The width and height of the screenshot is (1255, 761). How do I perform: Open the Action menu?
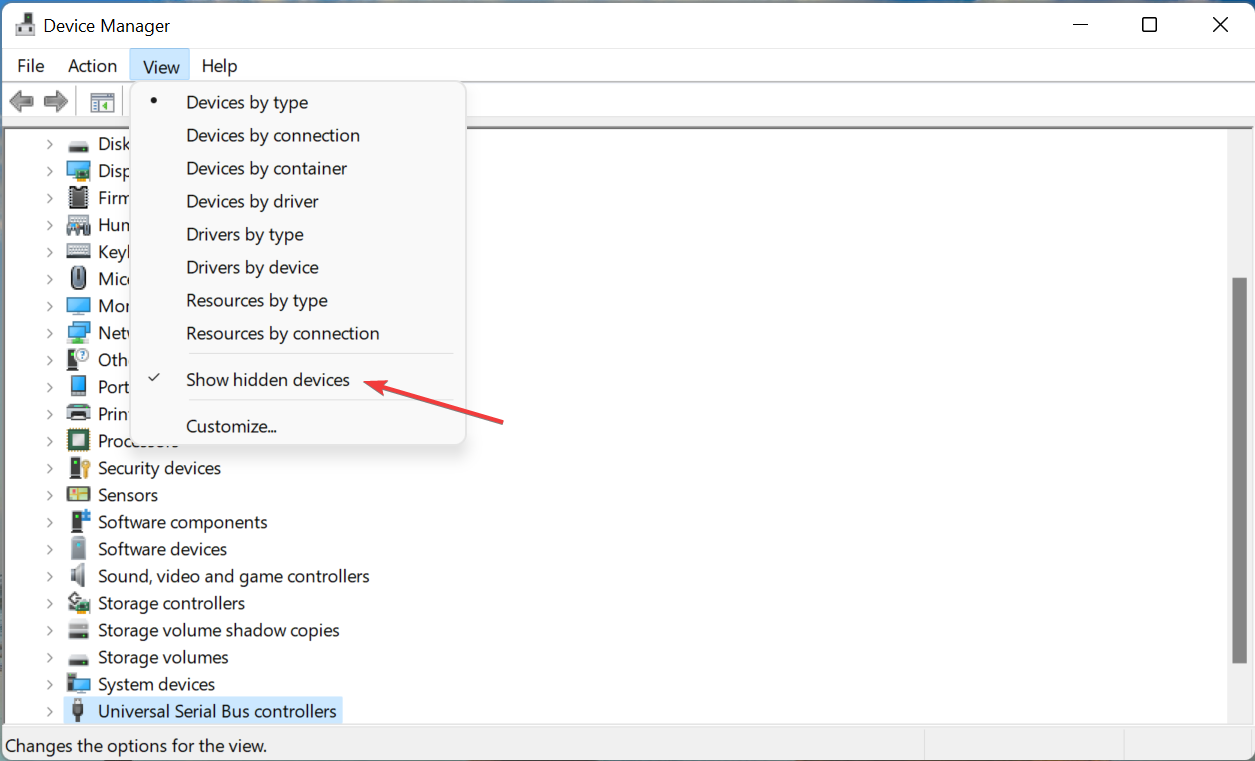pos(92,66)
